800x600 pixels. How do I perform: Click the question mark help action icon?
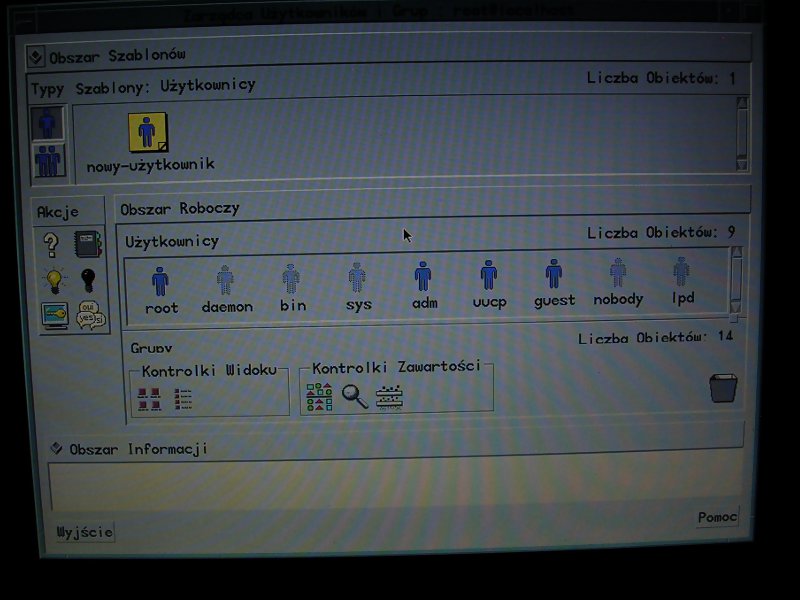pos(52,244)
